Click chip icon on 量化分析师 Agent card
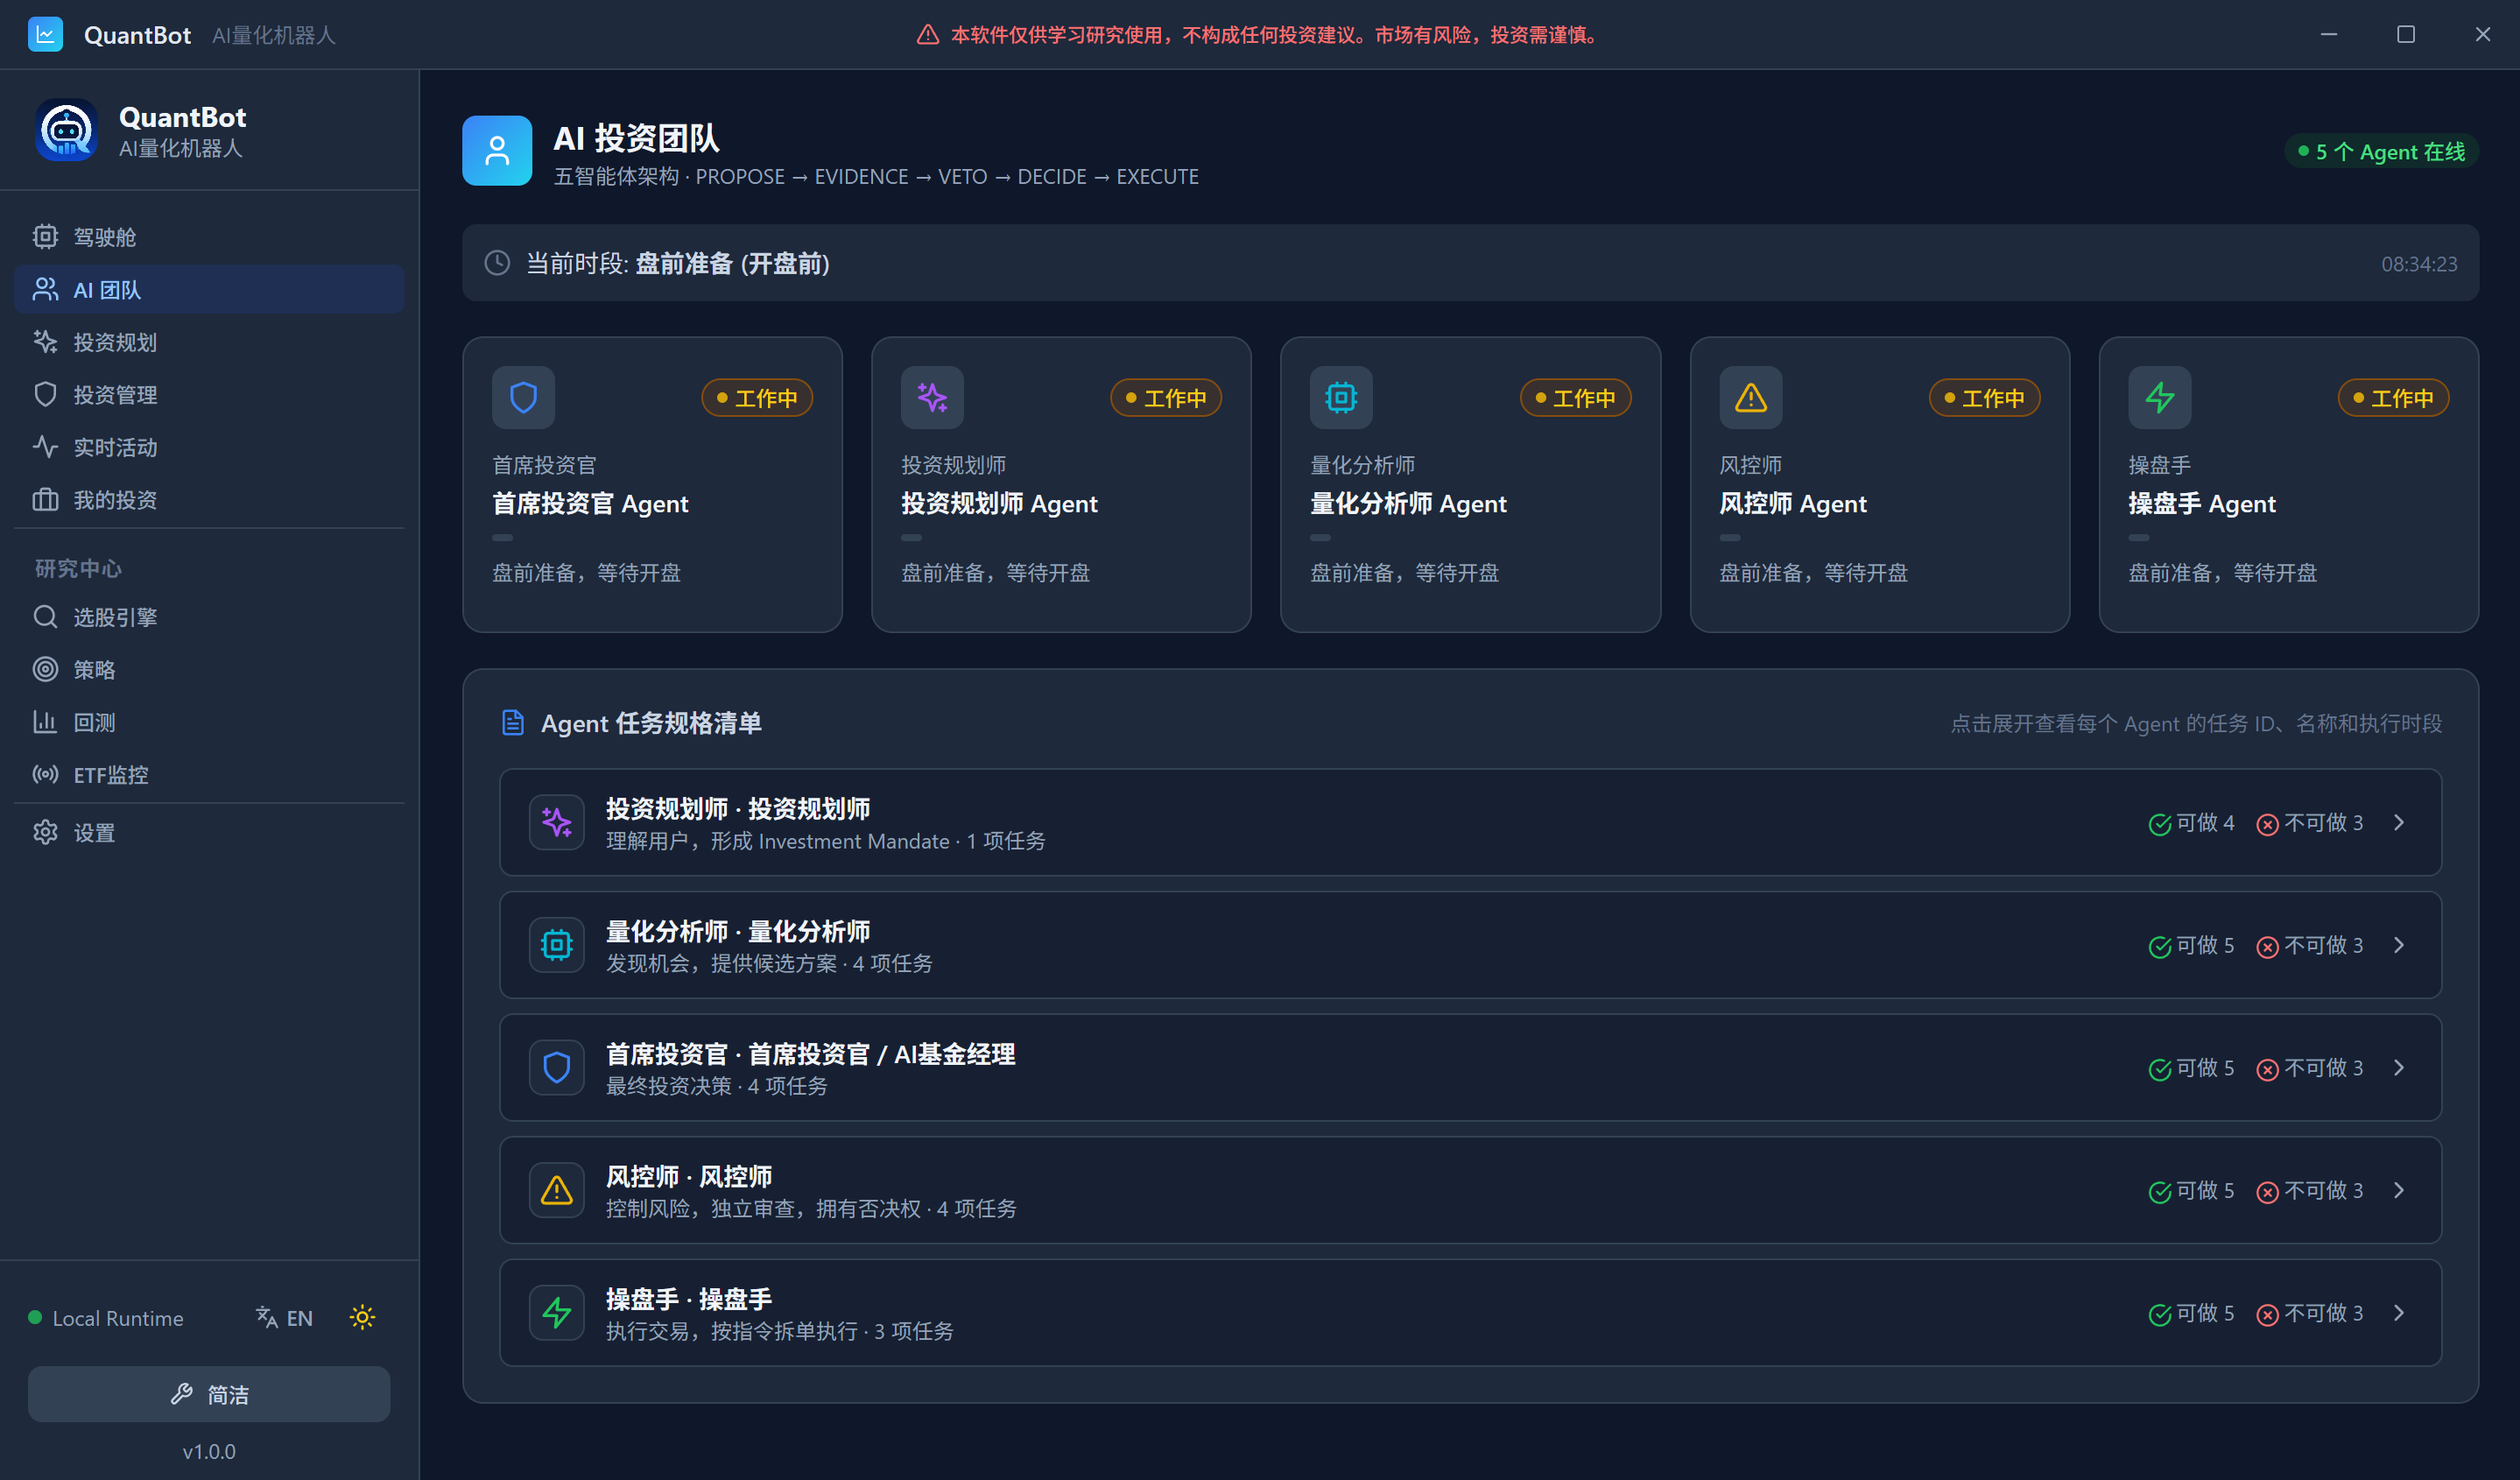Screen dimensions: 2520x1480 coord(1341,397)
